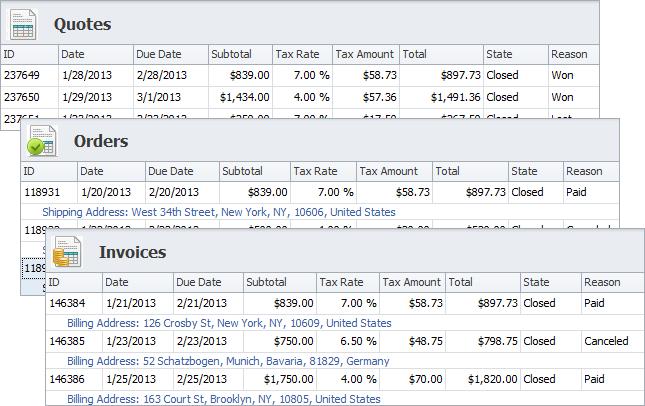Image resolution: width=645 pixels, height=406 pixels.
Task: Select invoice row 146385
Action: click(x=74, y=341)
